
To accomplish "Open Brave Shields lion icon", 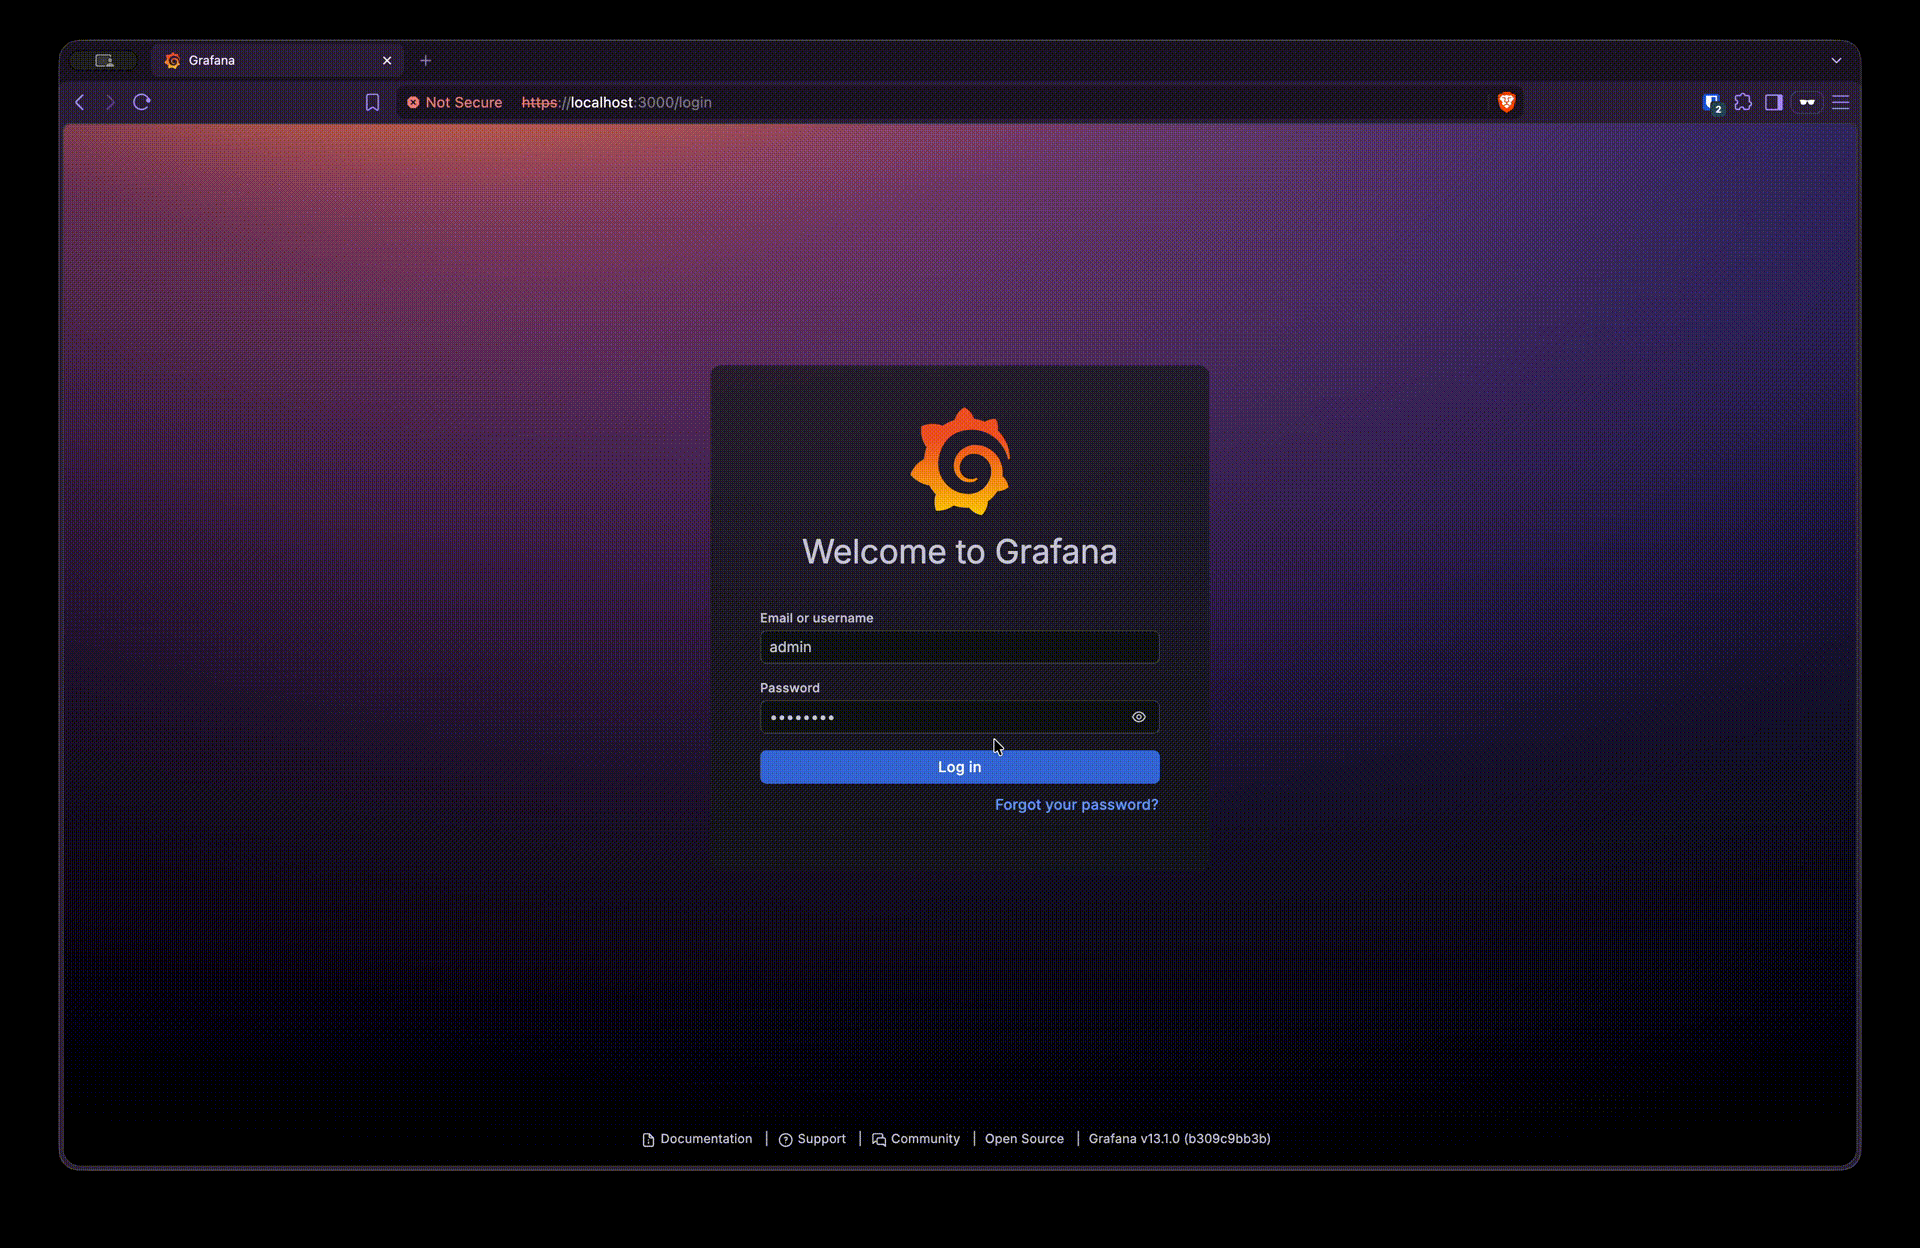I will tap(1506, 102).
